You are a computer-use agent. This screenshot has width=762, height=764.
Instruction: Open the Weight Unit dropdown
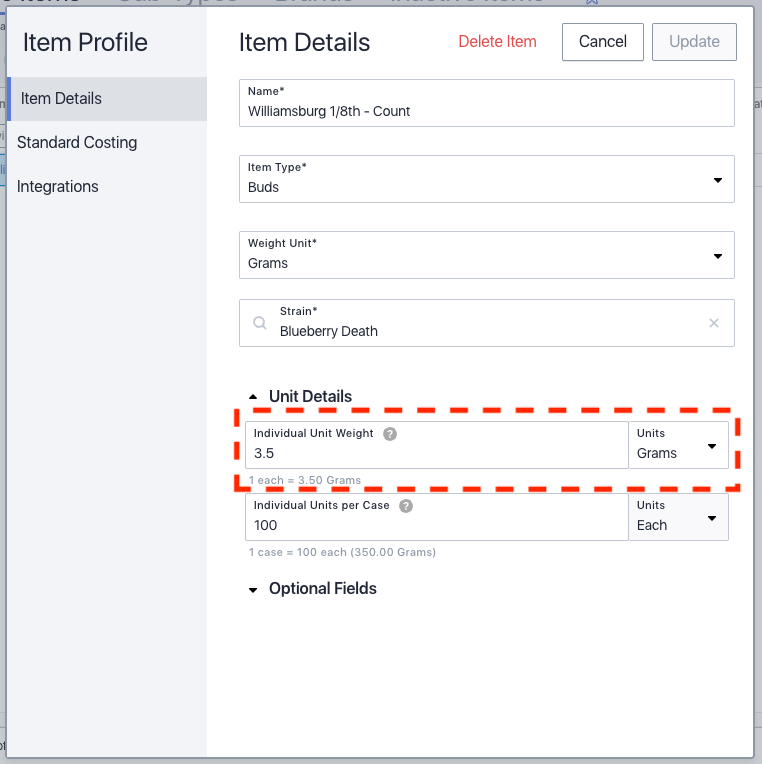pyautogui.click(x=487, y=255)
